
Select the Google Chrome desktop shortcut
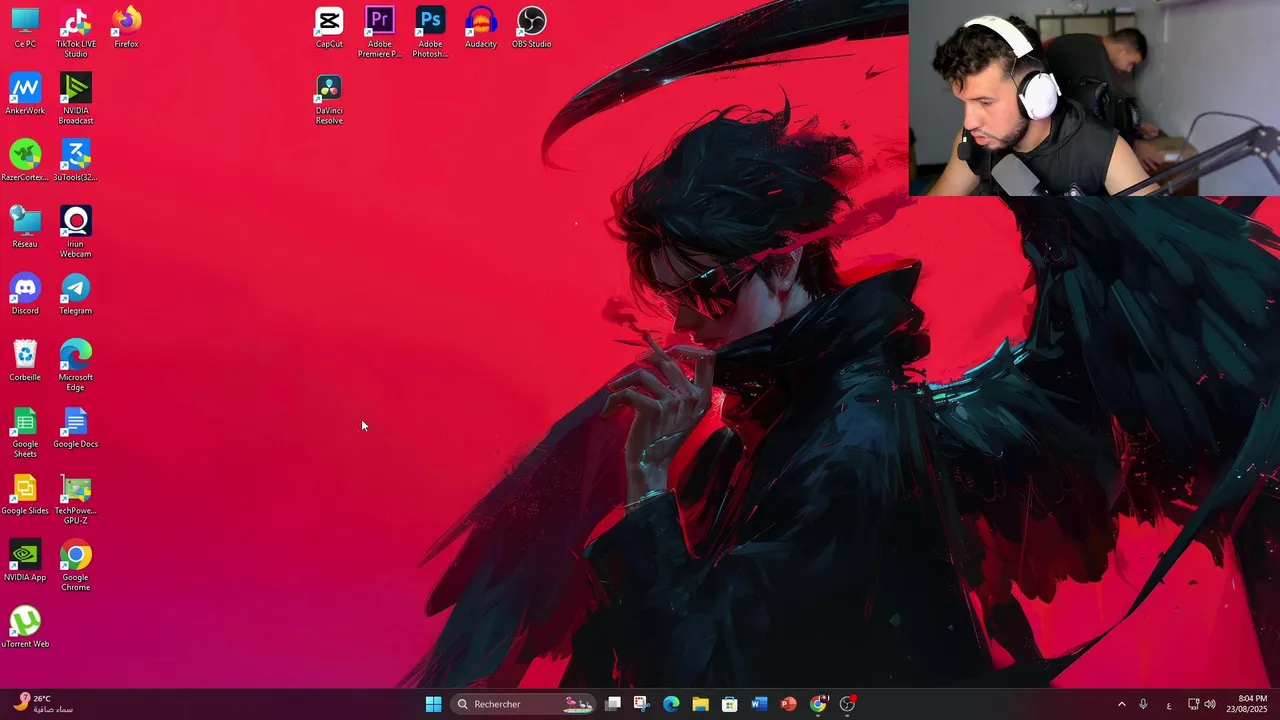pyautogui.click(x=76, y=565)
